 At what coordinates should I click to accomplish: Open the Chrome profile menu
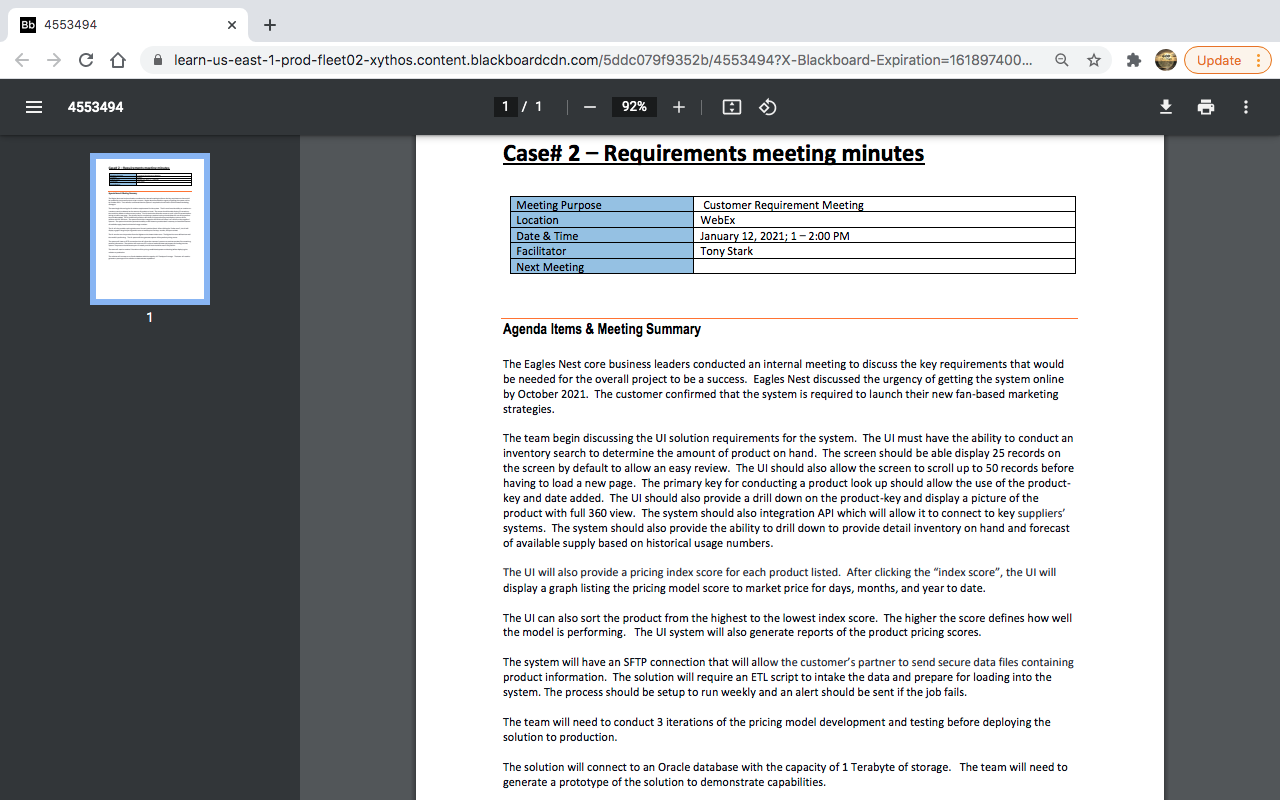click(x=1166, y=60)
